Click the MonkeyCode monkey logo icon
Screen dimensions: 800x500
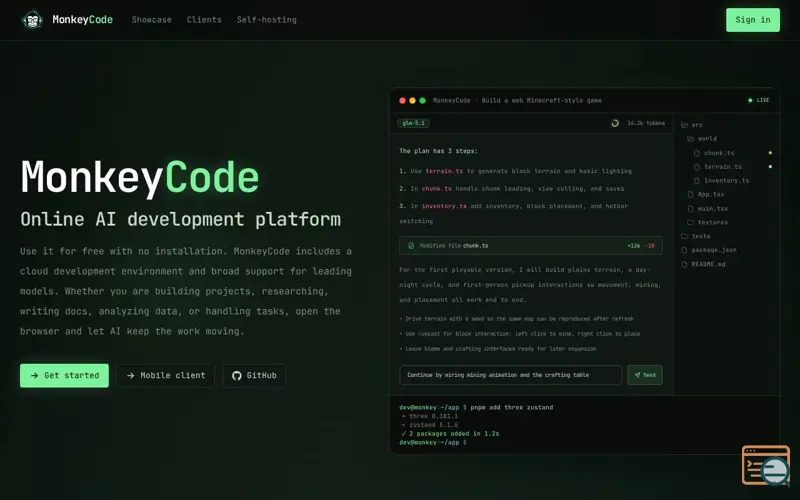32,20
